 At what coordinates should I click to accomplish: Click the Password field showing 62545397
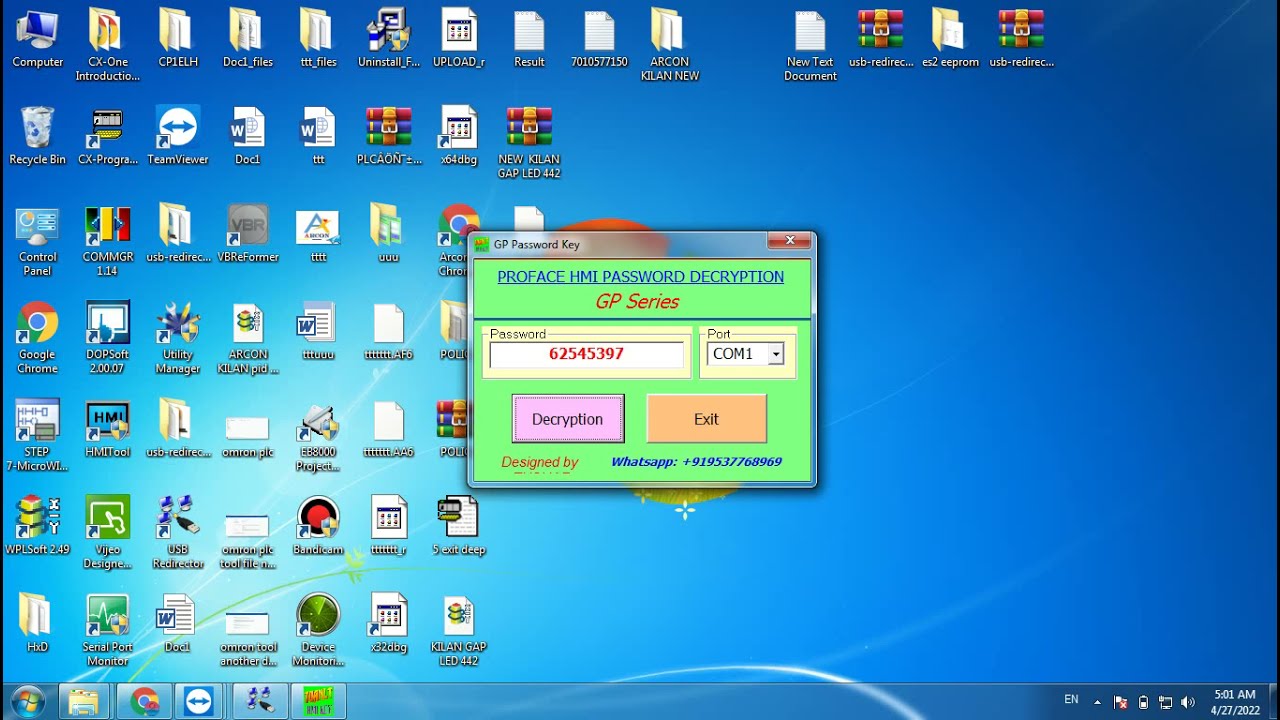(x=586, y=354)
